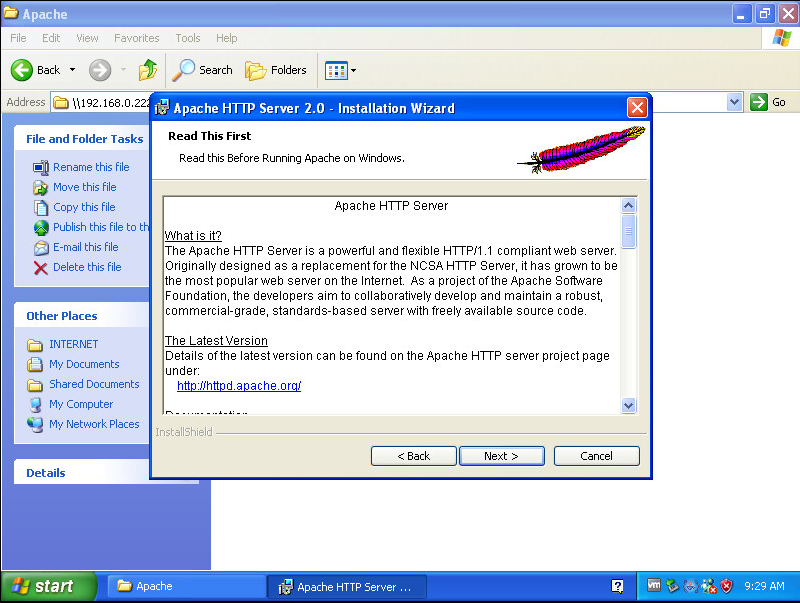Open My Computer in Other Places
800x603 pixels.
[81, 404]
